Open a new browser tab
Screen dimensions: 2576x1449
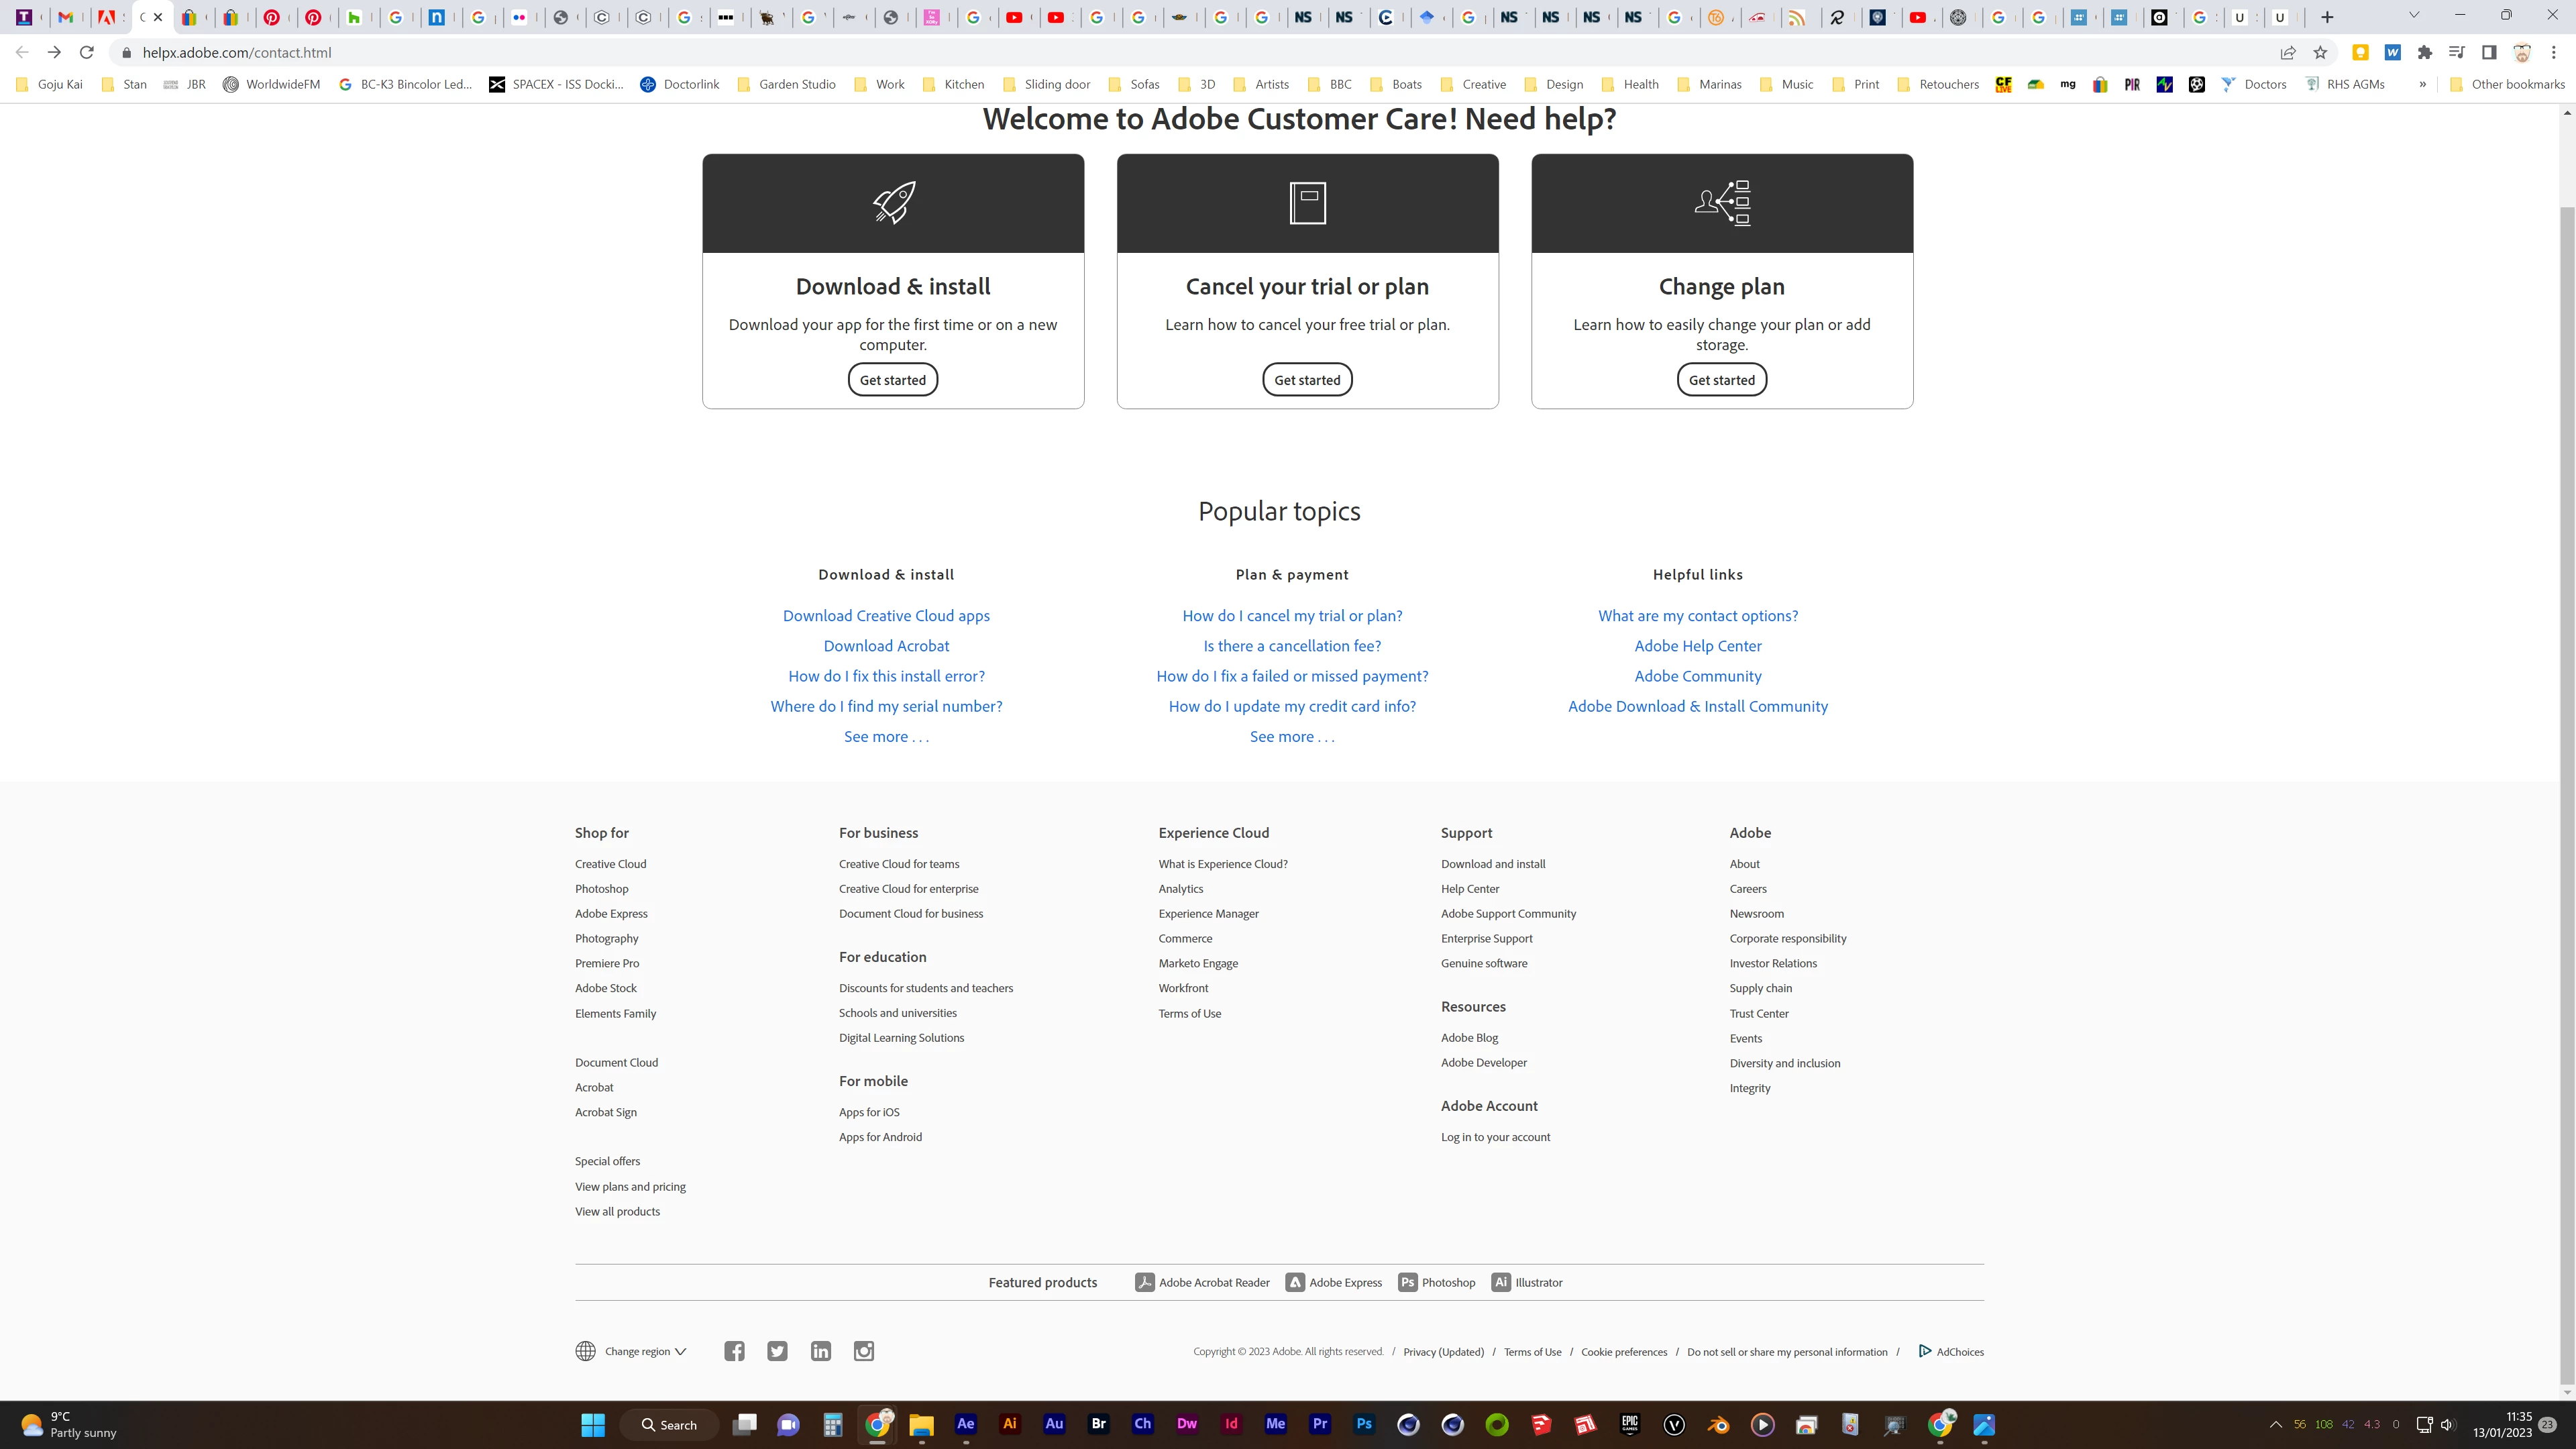(x=2327, y=17)
